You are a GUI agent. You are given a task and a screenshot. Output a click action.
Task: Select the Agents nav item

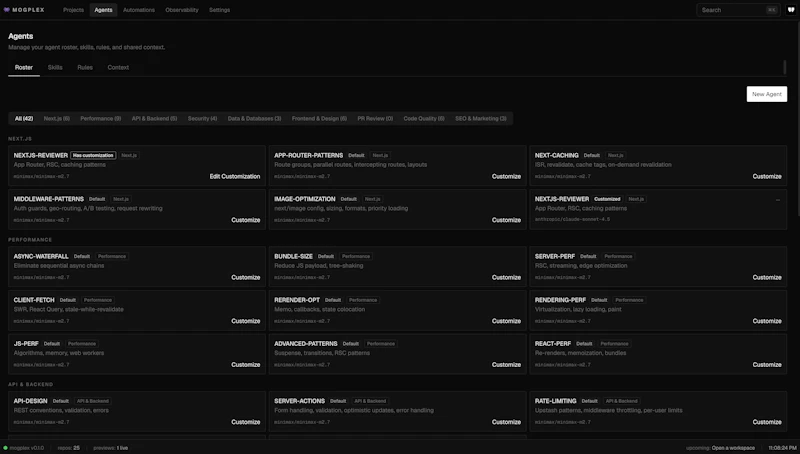pos(103,10)
